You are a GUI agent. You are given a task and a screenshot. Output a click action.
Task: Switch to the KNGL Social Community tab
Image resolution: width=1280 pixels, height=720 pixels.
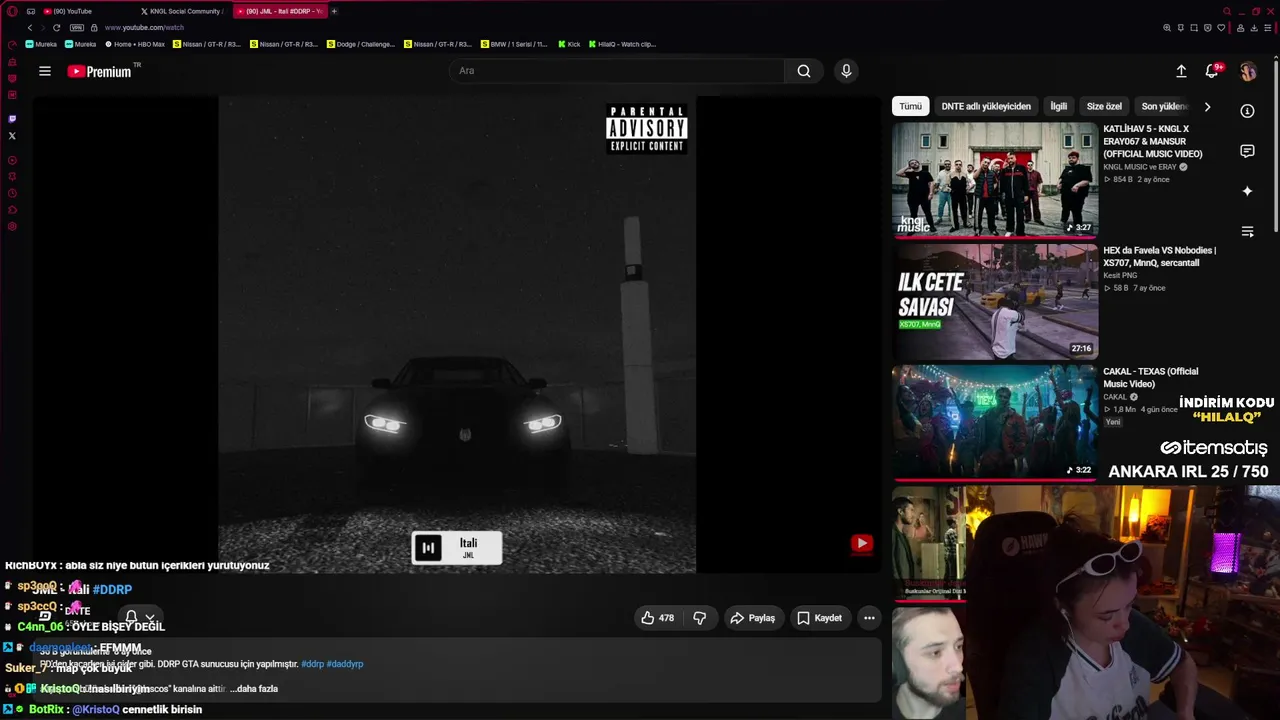[182, 11]
